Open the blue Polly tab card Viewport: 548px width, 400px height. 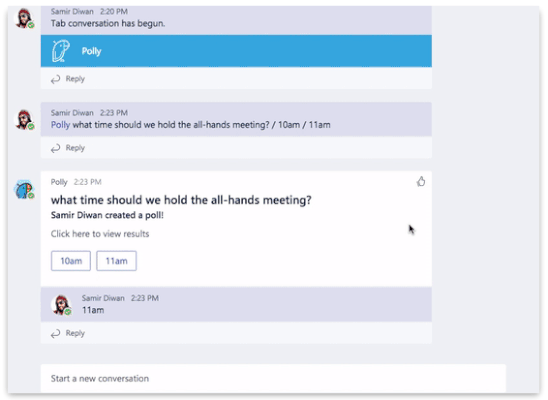click(x=236, y=51)
